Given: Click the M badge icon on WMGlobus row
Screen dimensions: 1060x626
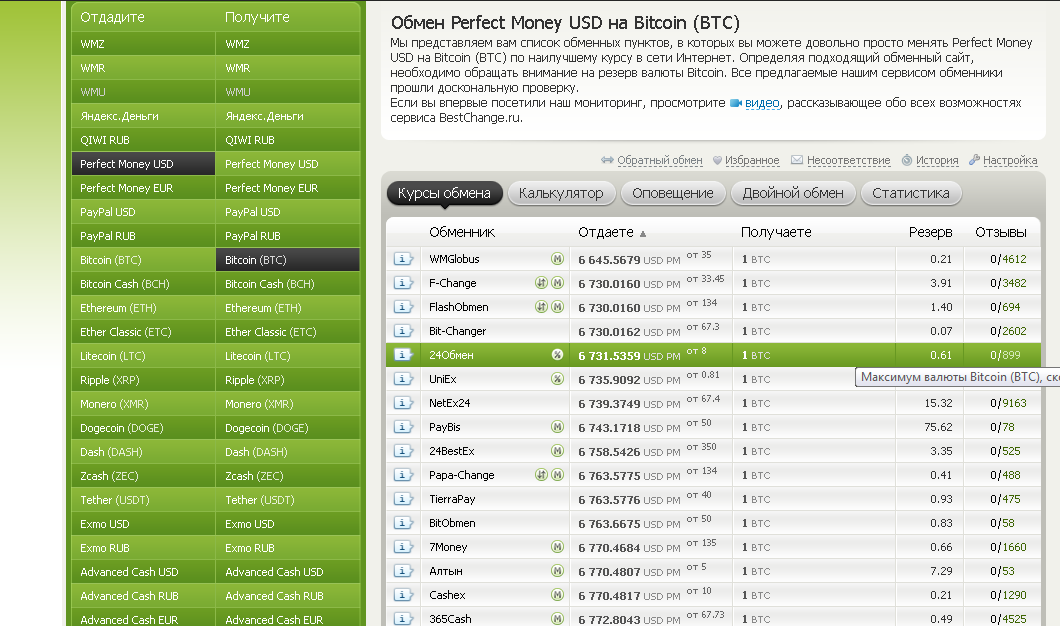Looking at the screenshot, I should pos(557,259).
